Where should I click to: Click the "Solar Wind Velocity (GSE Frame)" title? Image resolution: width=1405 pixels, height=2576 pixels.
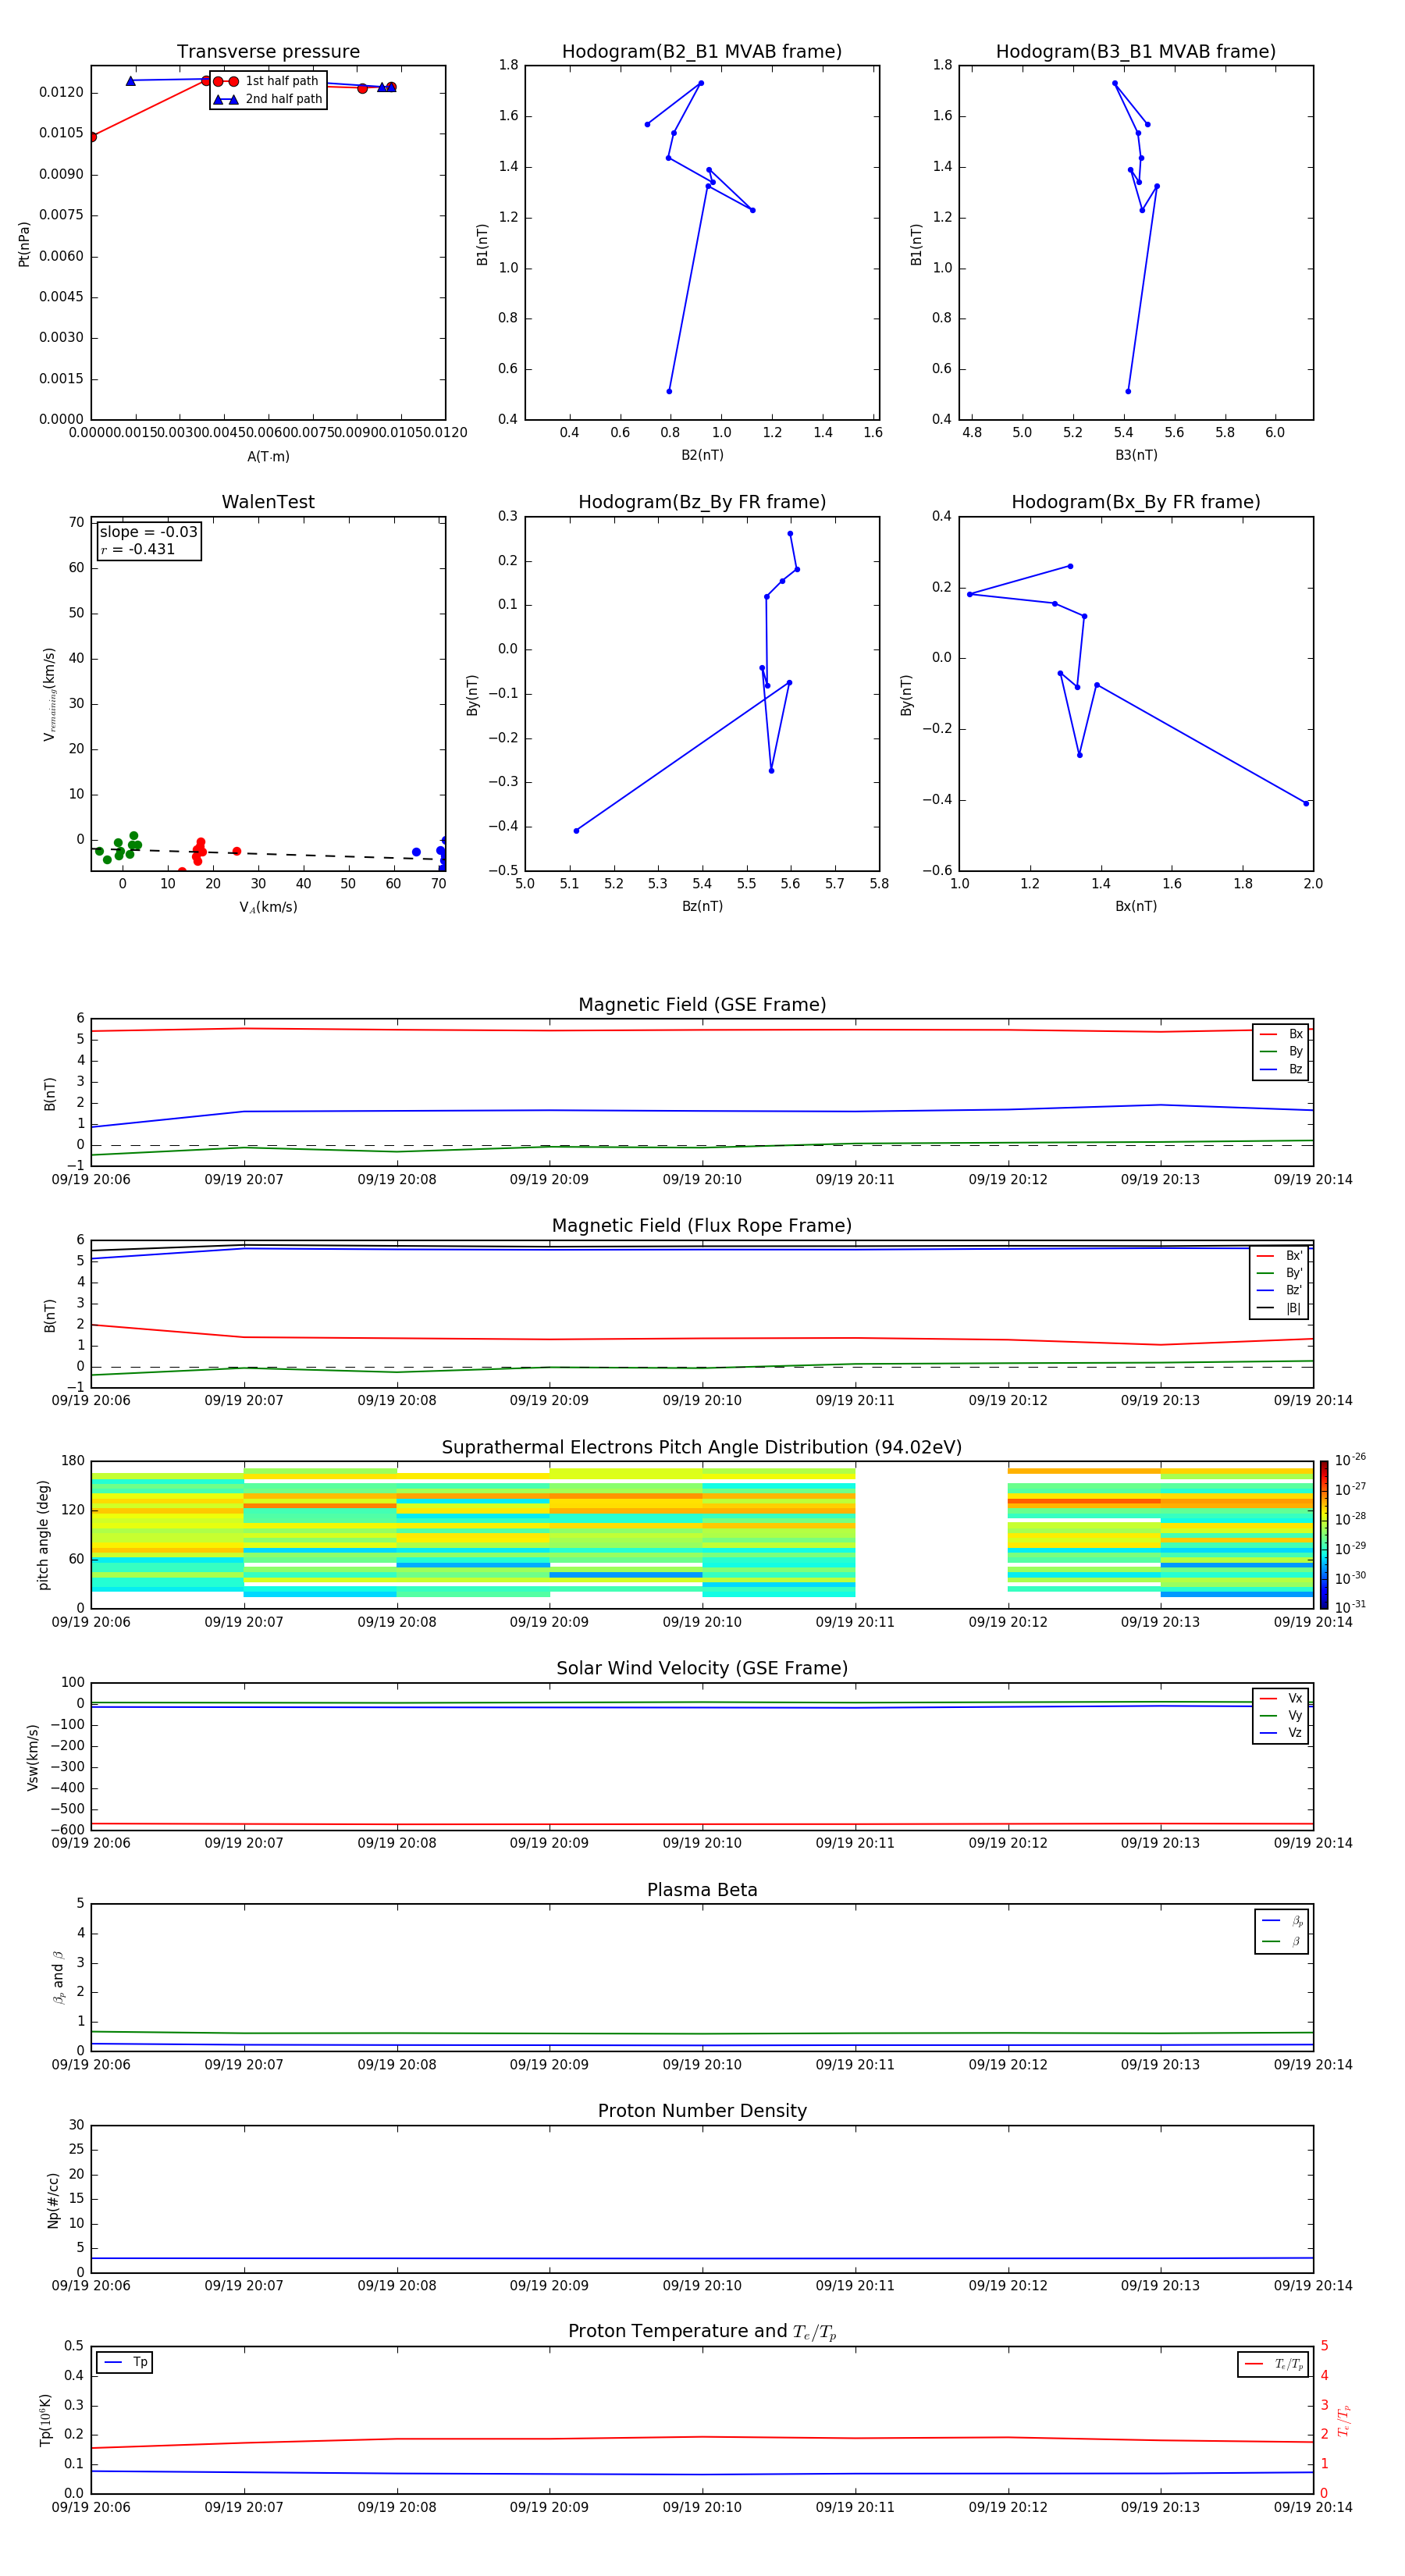[x=702, y=1669]
